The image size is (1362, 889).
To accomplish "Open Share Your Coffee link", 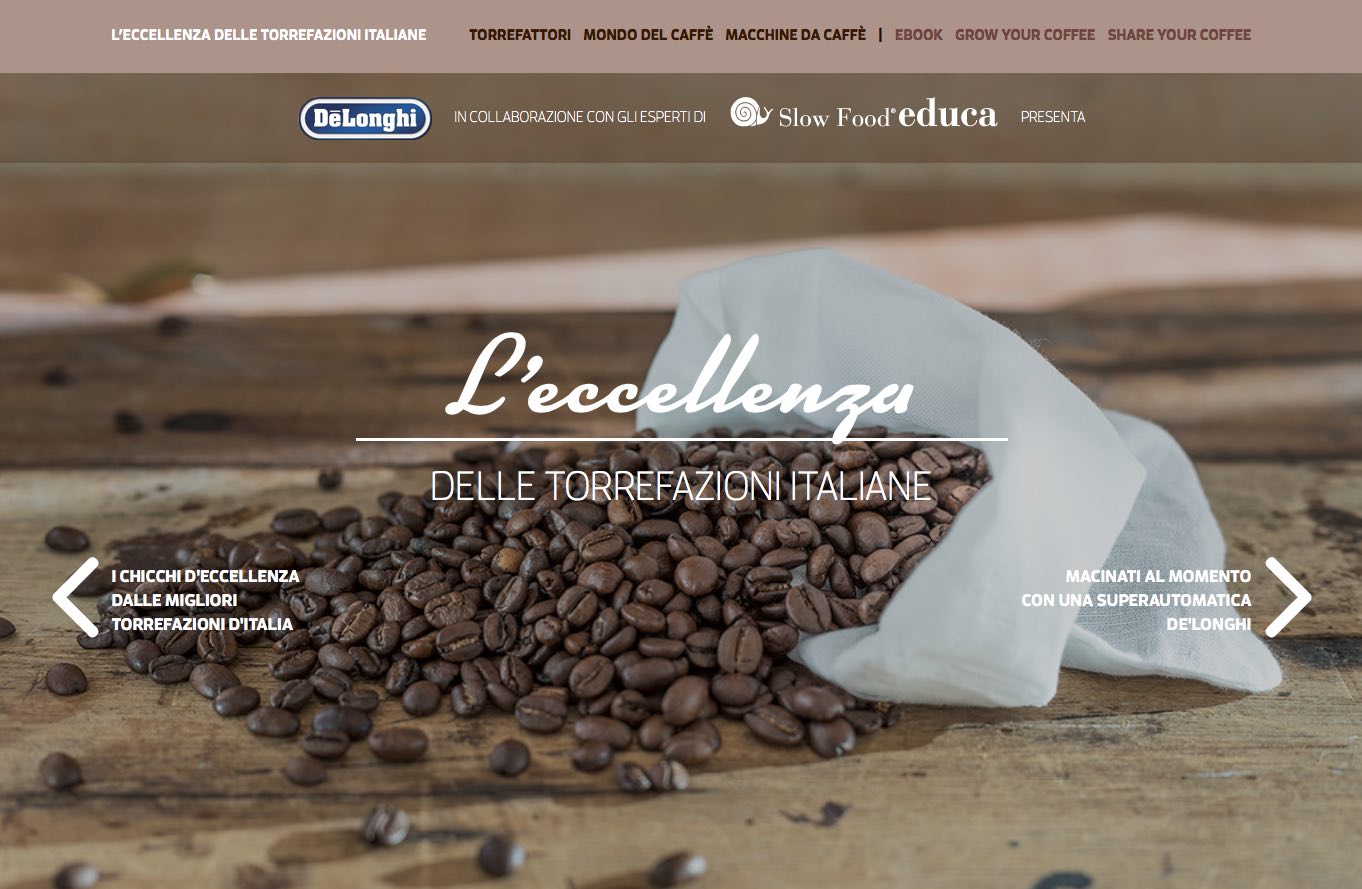I will tap(1179, 35).
